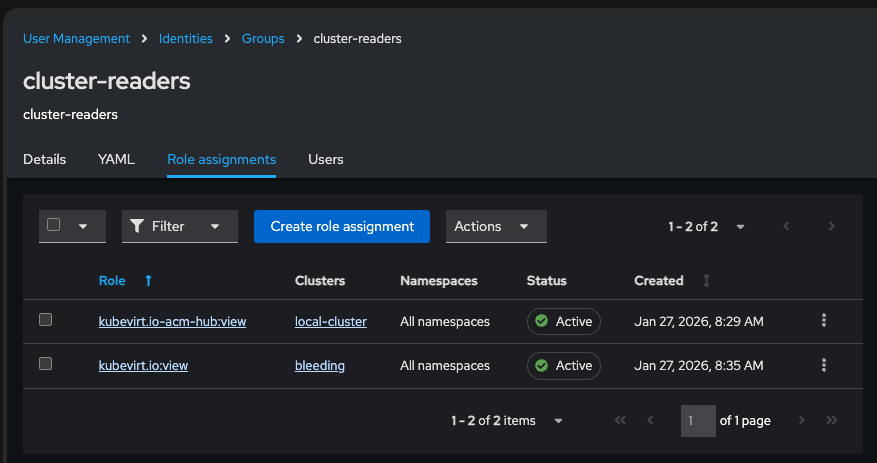
Task: Open the Users tab
Action: pyautogui.click(x=326, y=159)
